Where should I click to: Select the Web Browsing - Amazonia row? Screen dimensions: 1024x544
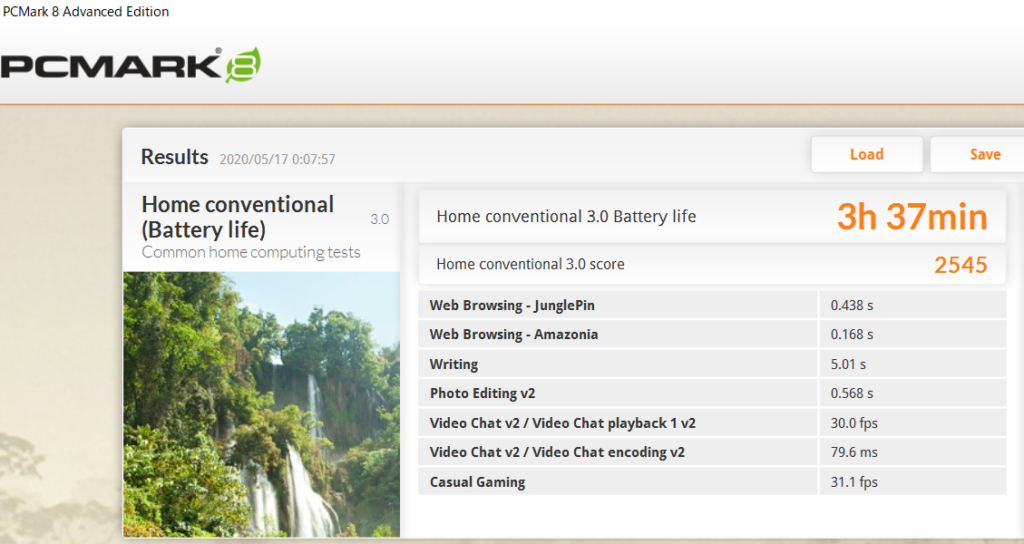(x=712, y=334)
